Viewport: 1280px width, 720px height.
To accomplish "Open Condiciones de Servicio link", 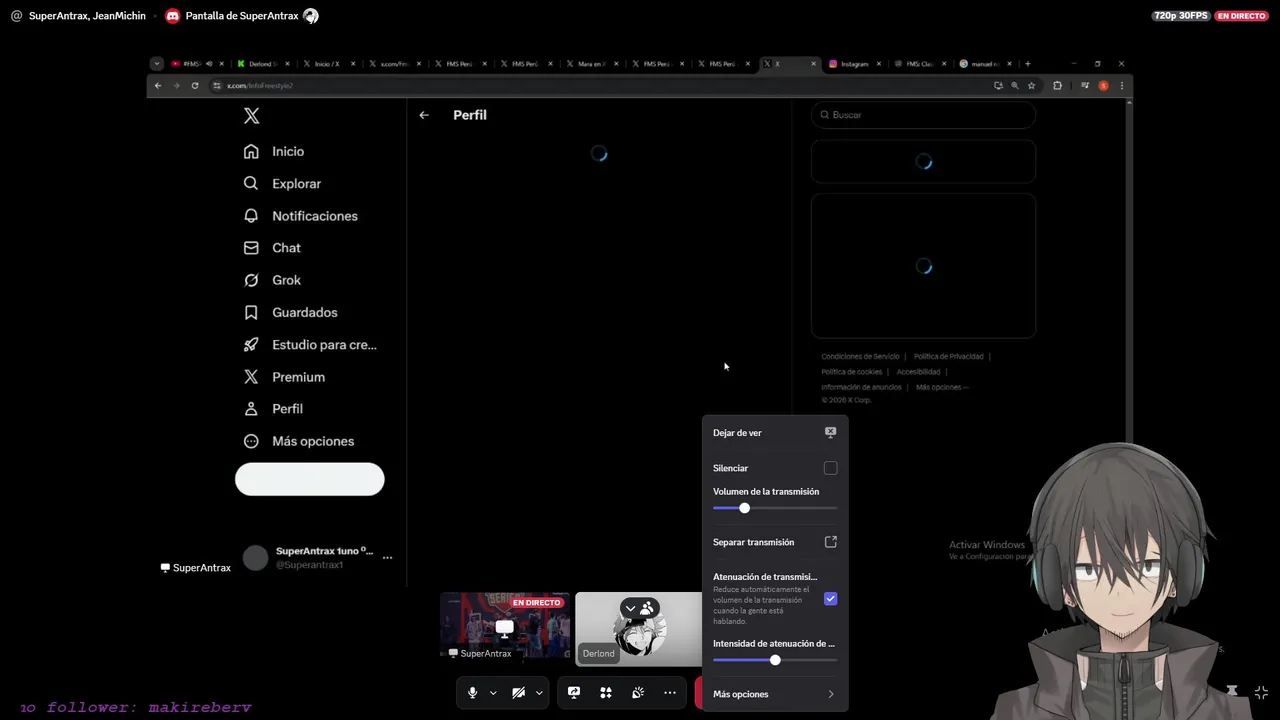I will 860,356.
